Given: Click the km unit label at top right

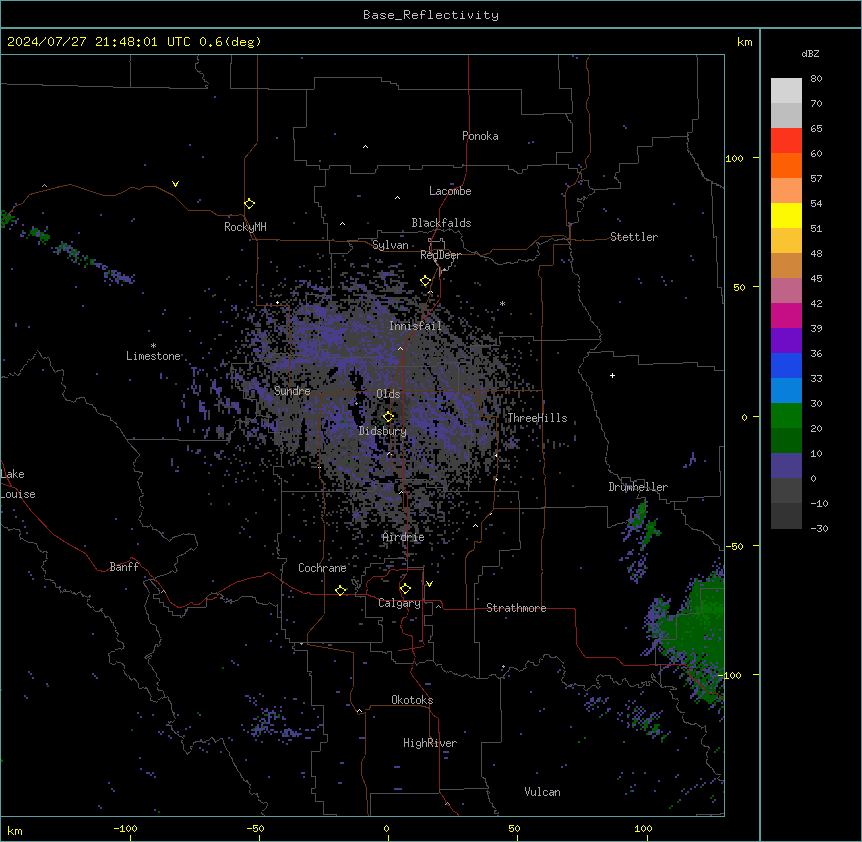Looking at the screenshot, I should [744, 42].
